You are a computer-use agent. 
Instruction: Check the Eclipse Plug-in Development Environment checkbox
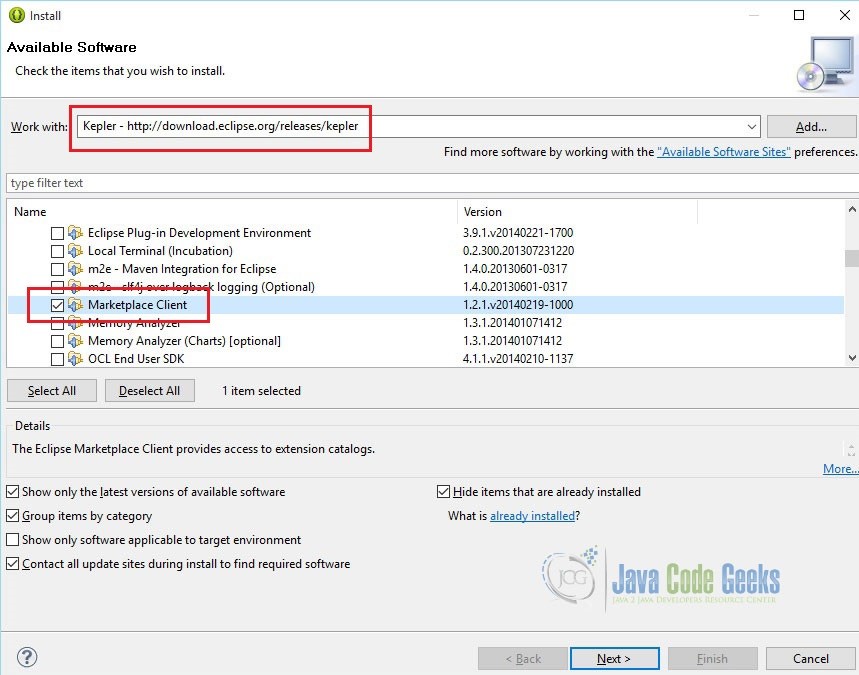coord(57,233)
